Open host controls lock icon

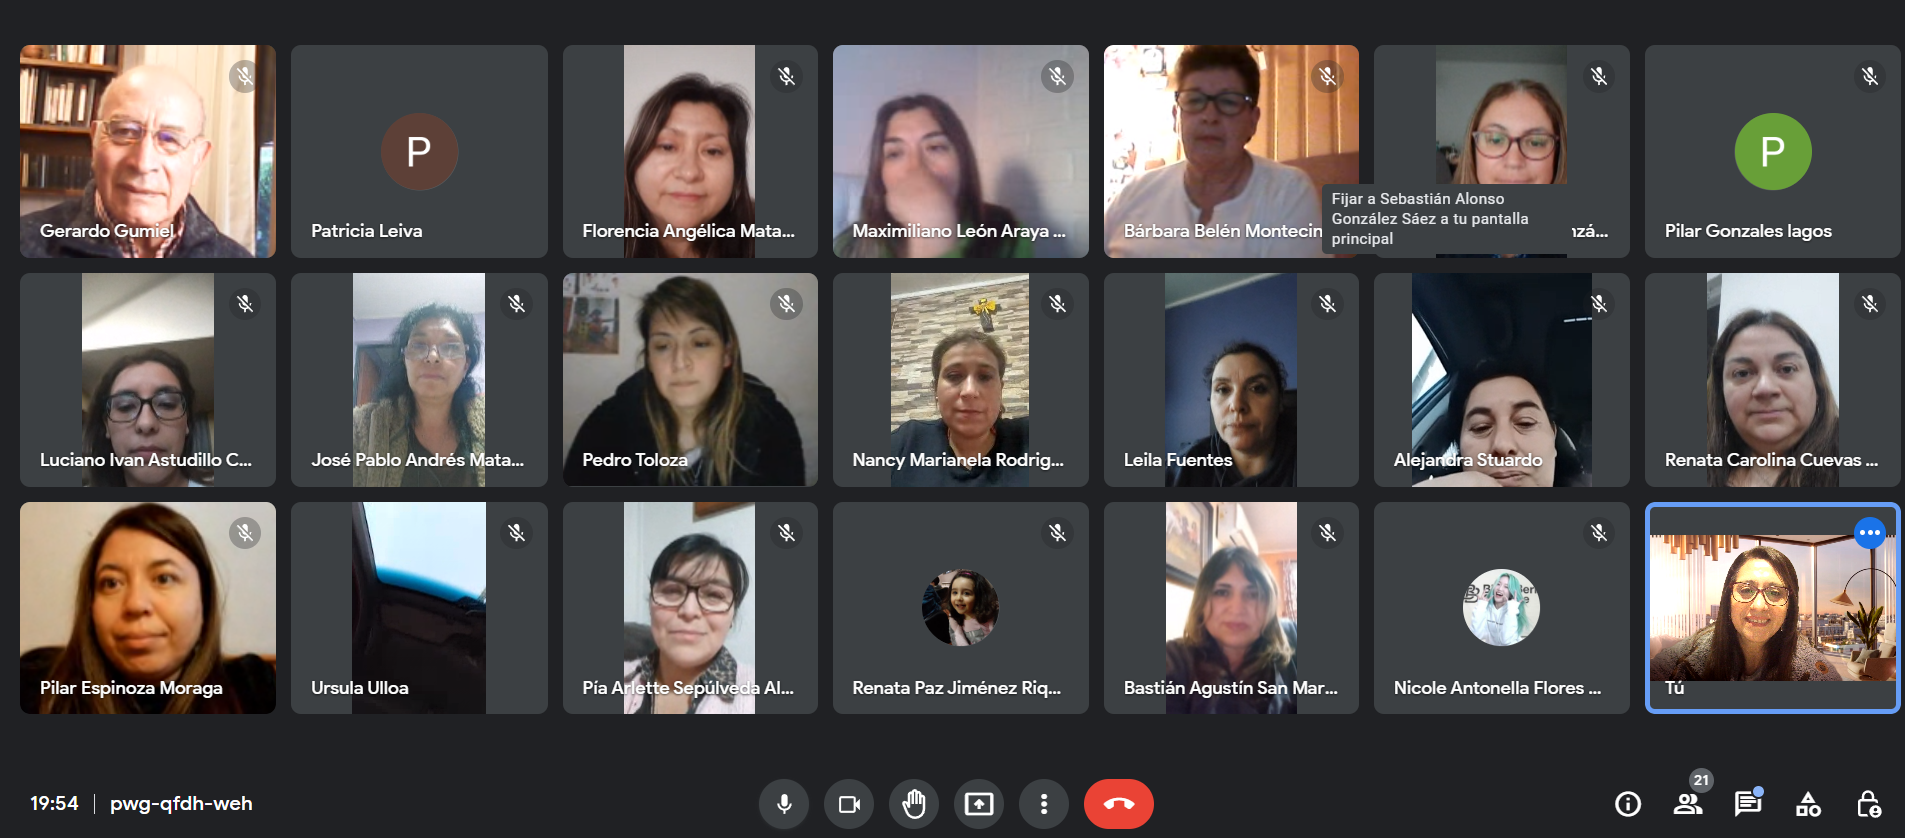tap(1868, 804)
